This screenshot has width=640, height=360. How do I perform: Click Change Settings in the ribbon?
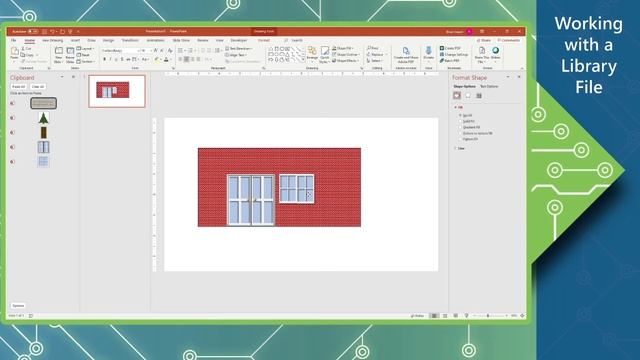click(454, 54)
